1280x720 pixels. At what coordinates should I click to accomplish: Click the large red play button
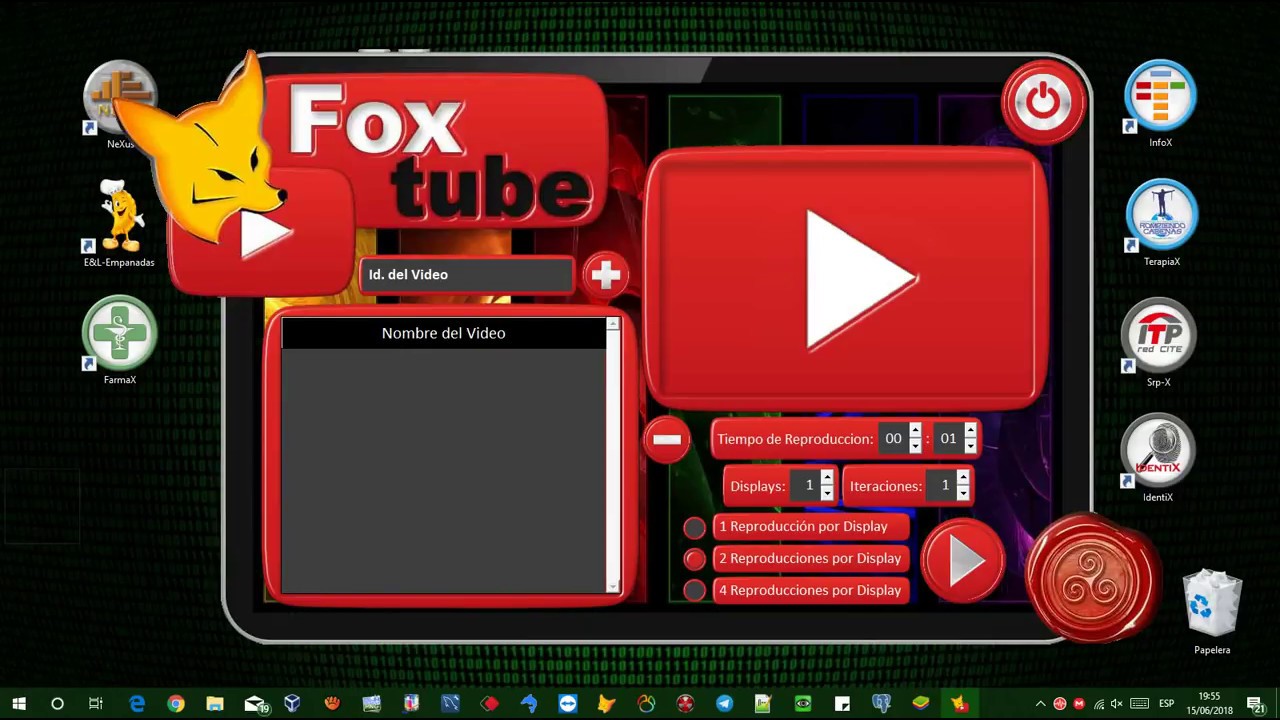click(x=847, y=279)
